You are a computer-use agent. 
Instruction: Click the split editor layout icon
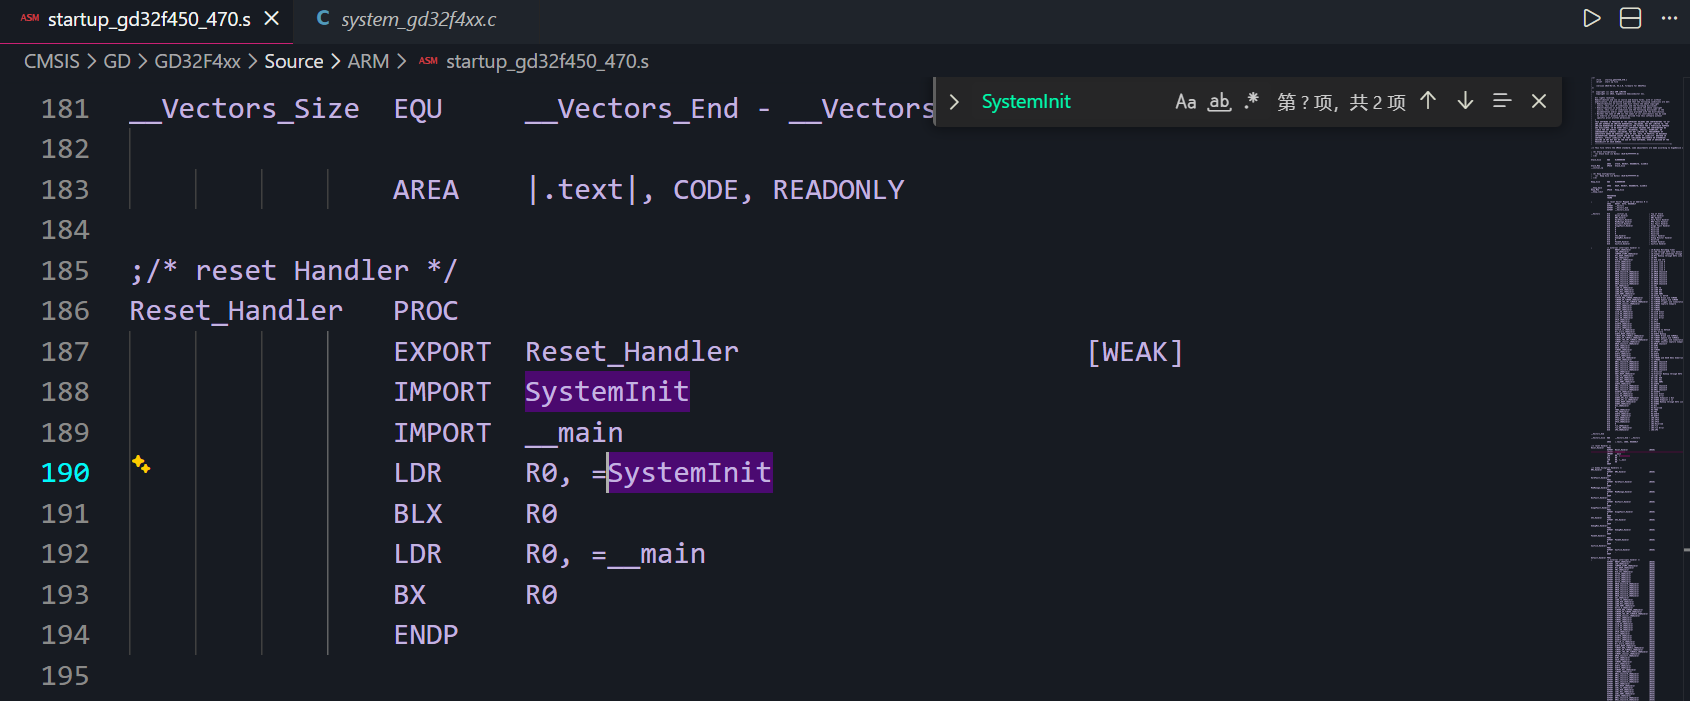[1630, 18]
